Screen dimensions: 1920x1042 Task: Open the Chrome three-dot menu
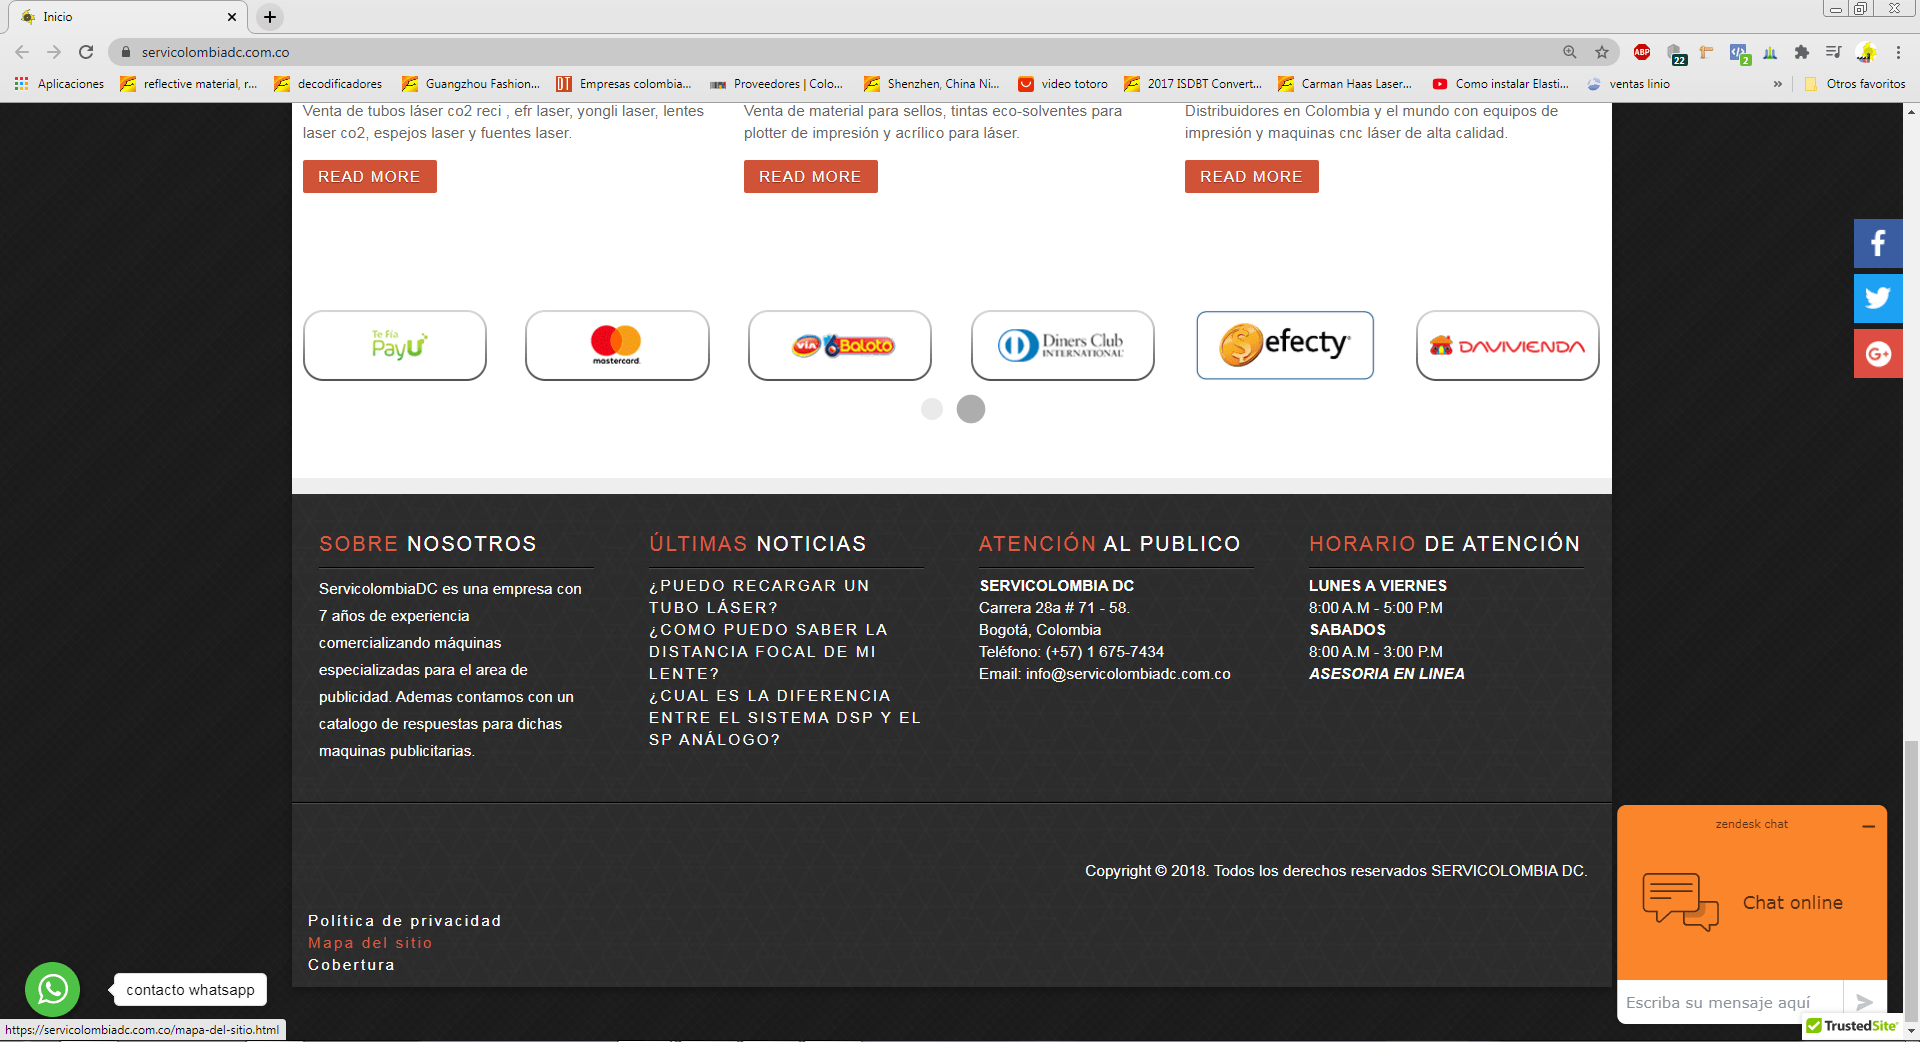(x=1898, y=52)
